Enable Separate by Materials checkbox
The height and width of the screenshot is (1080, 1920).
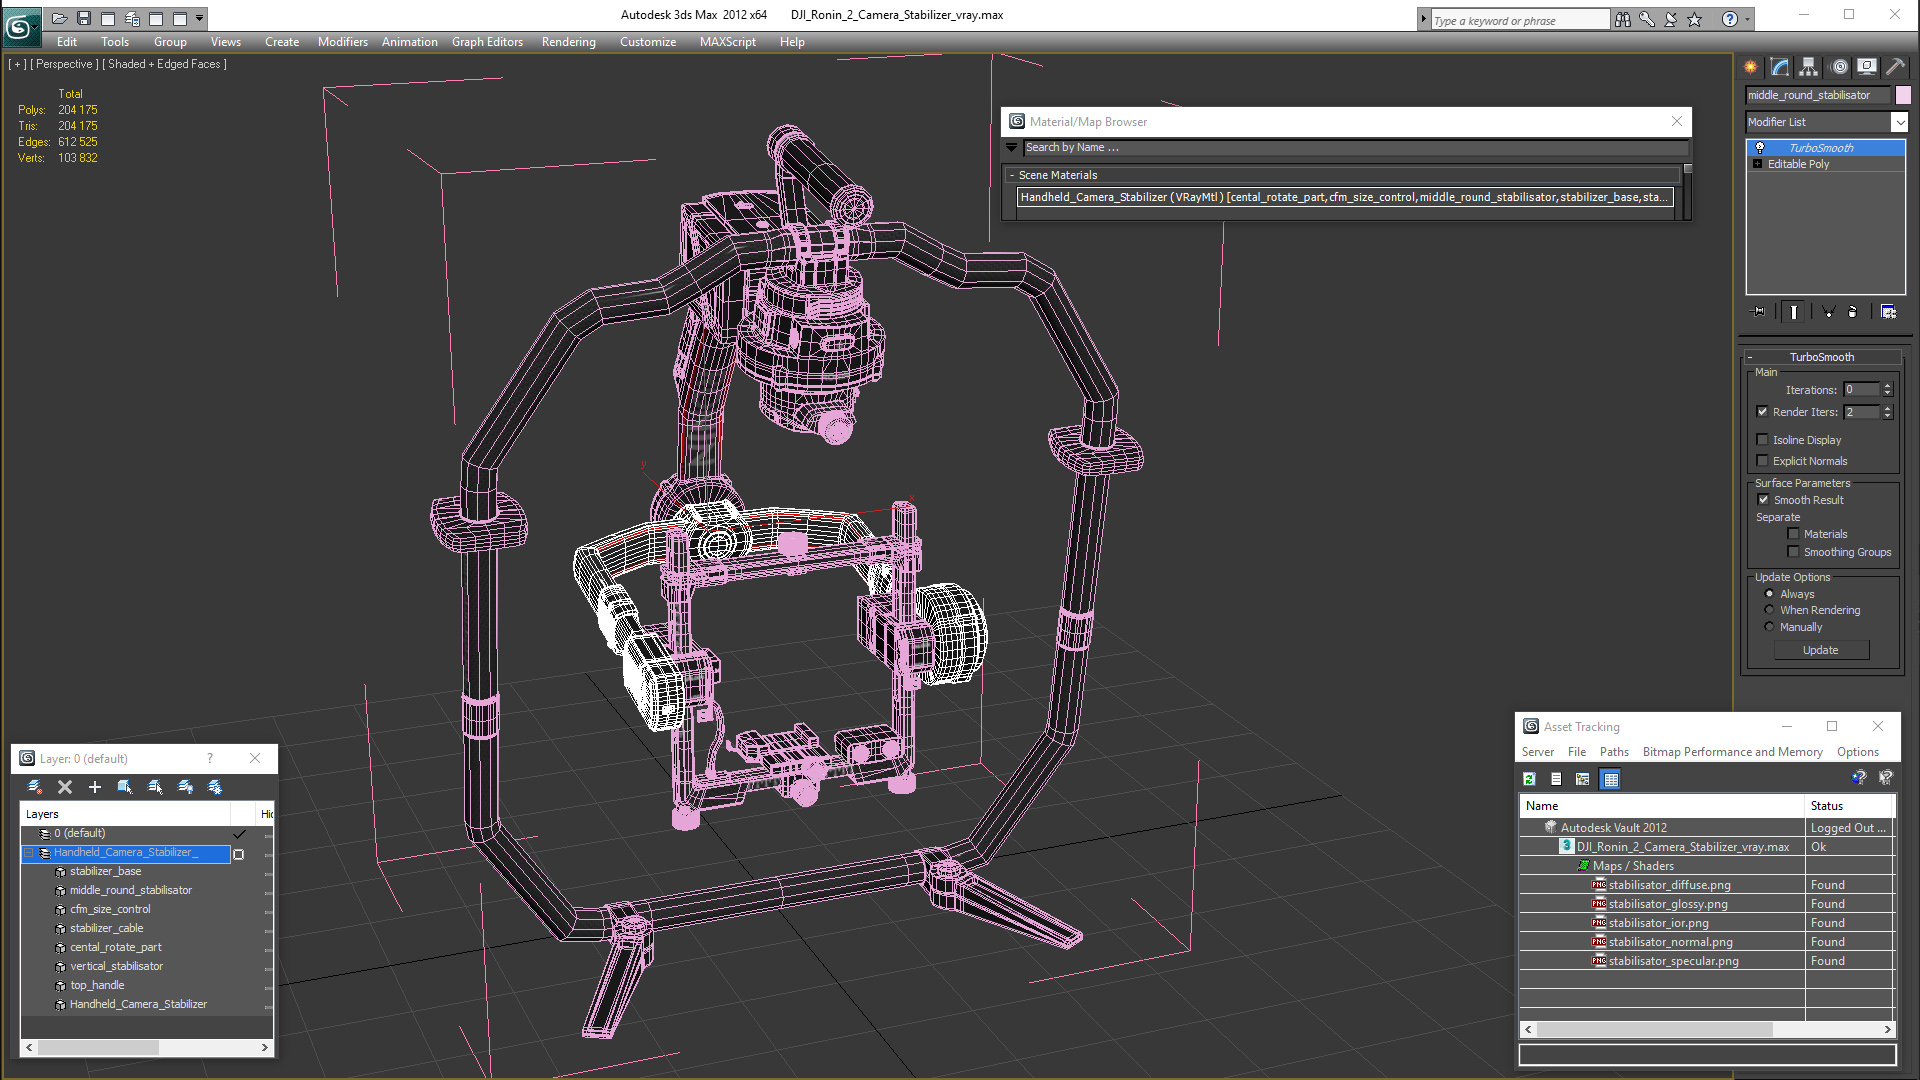[x=1793, y=534]
